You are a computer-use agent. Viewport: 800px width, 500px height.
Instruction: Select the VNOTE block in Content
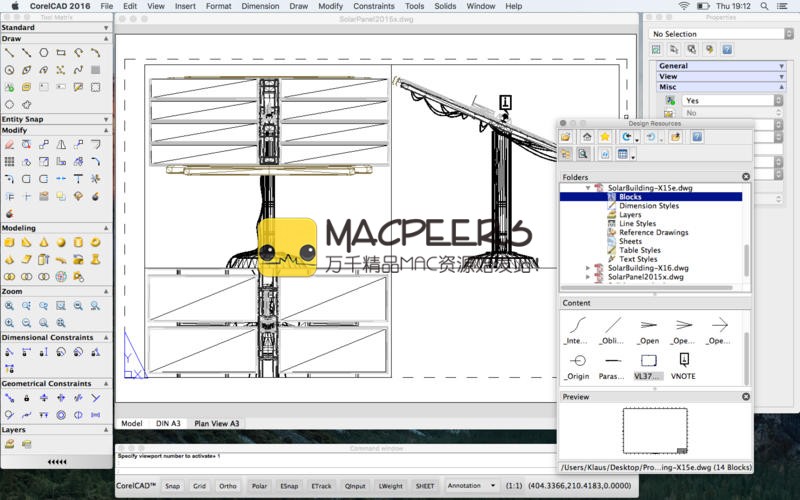[683, 365]
